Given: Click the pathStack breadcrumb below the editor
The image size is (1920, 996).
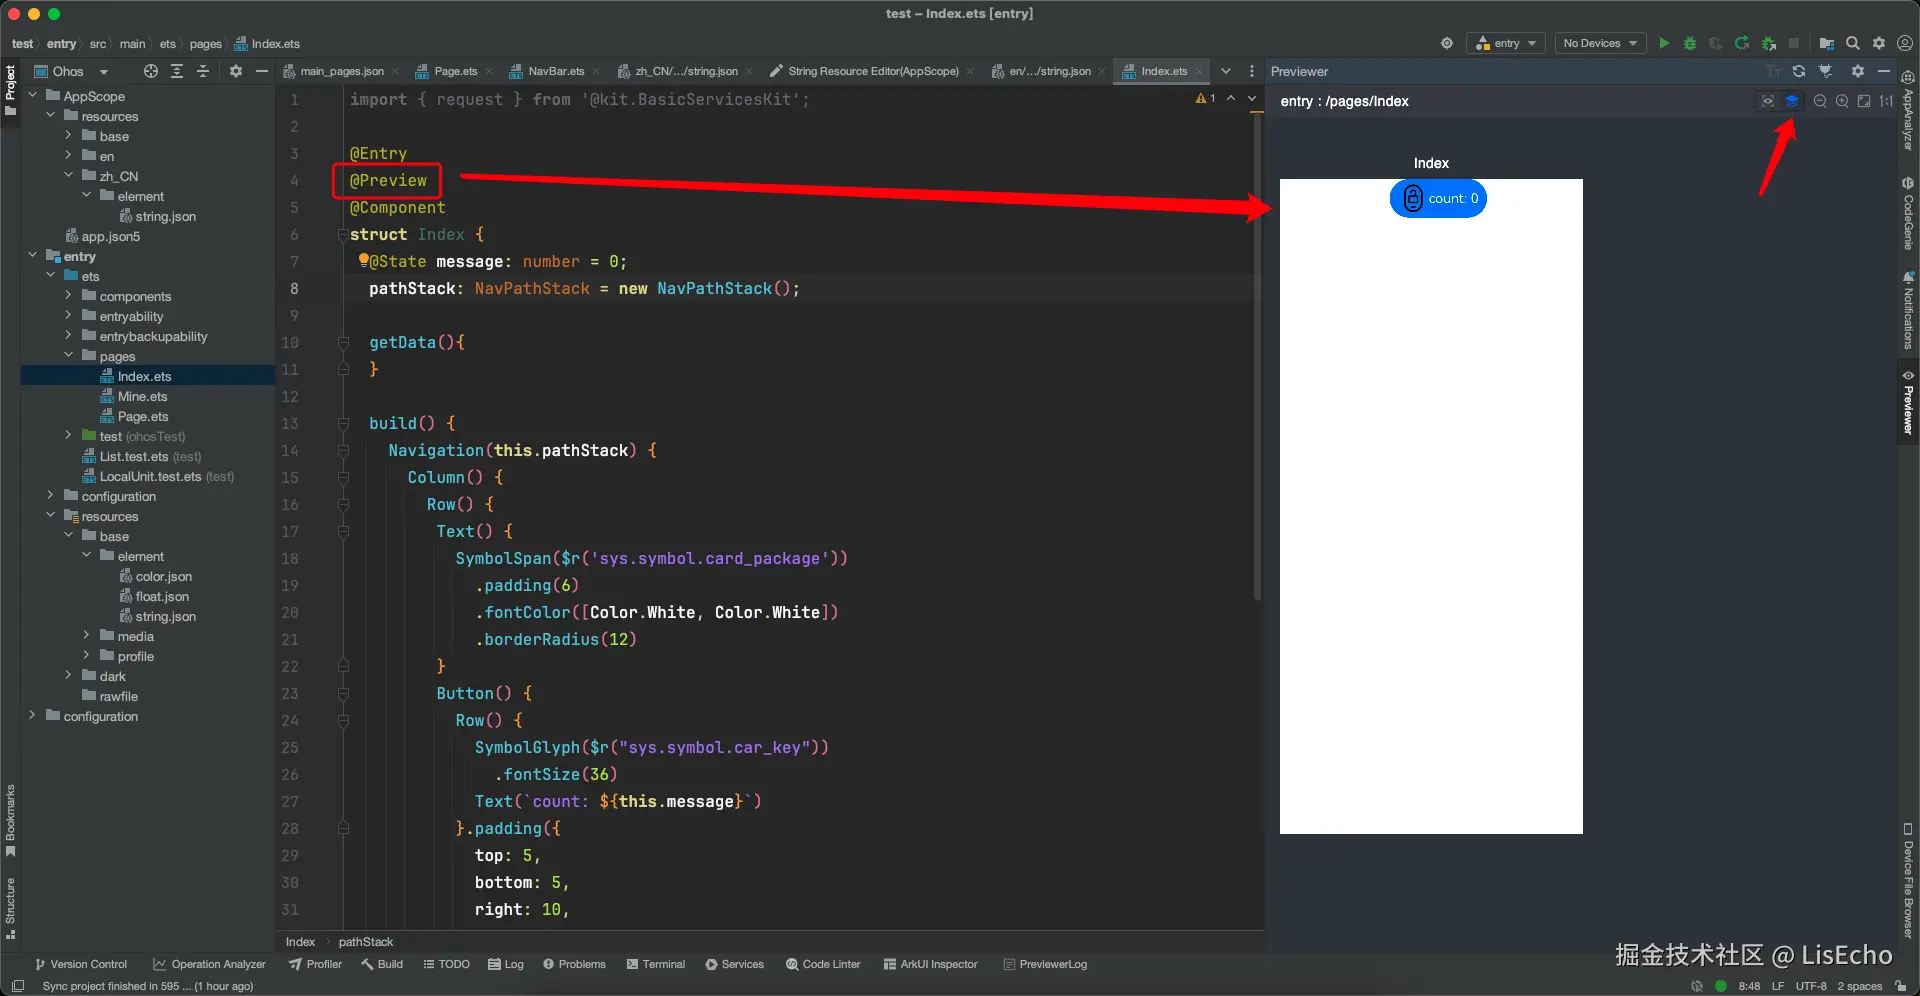Looking at the screenshot, I should click(366, 942).
